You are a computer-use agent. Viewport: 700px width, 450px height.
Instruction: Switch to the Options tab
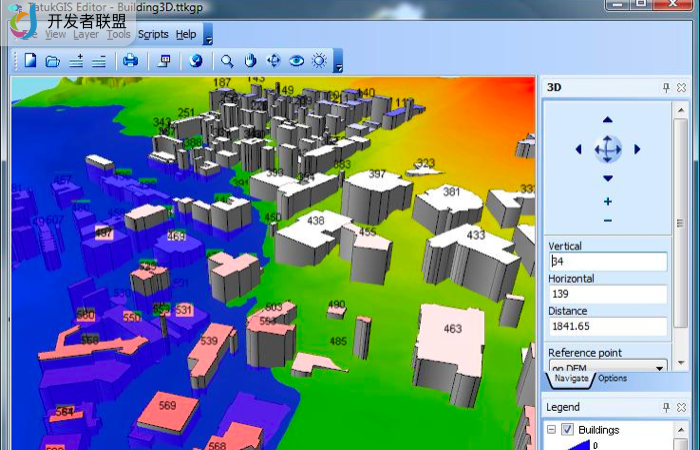coord(612,379)
